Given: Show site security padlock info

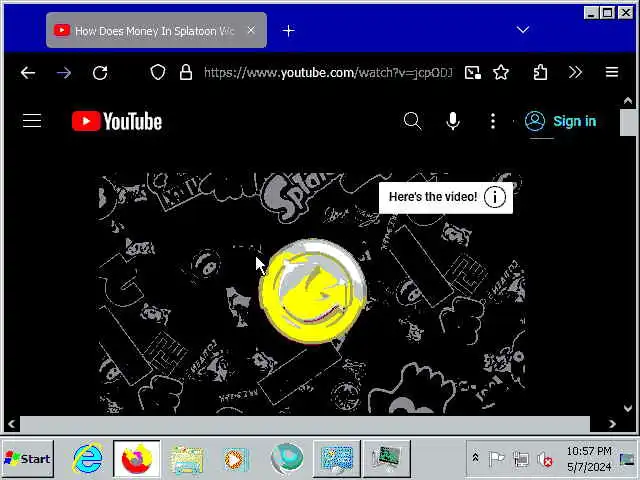Looking at the screenshot, I should [186, 73].
